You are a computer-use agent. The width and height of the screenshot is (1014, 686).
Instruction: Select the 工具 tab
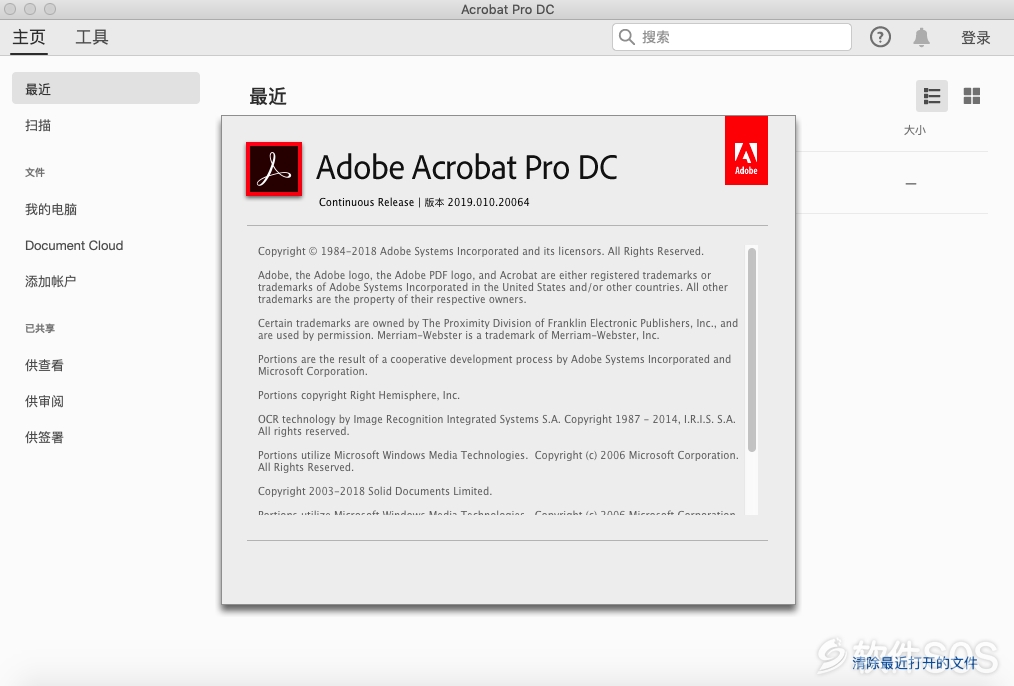[x=92, y=37]
